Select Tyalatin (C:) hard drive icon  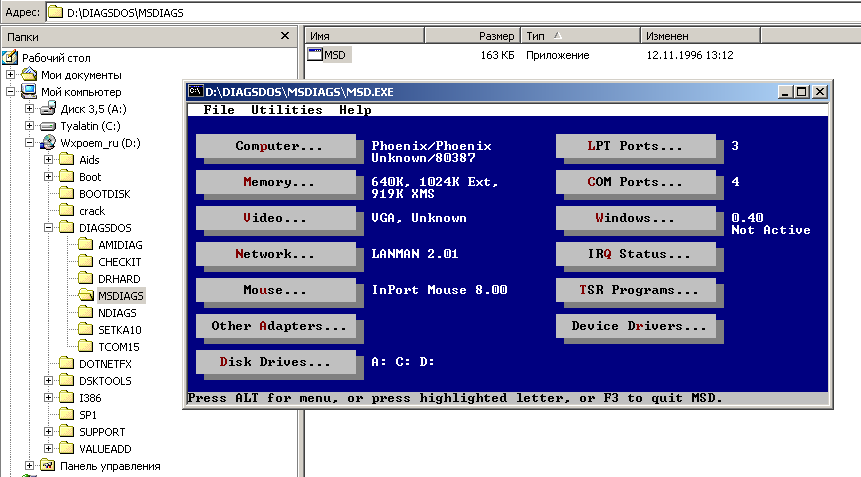[x=48, y=126]
